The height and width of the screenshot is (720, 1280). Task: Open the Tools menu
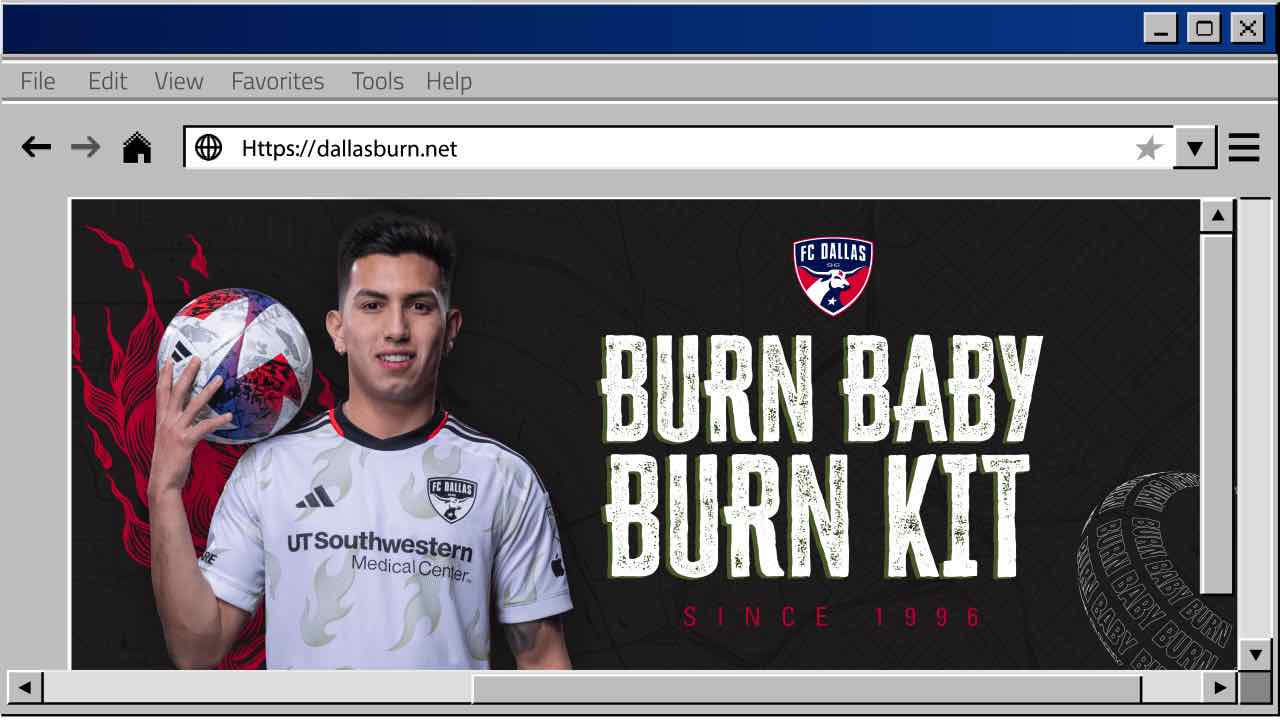click(x=377, y=81)
